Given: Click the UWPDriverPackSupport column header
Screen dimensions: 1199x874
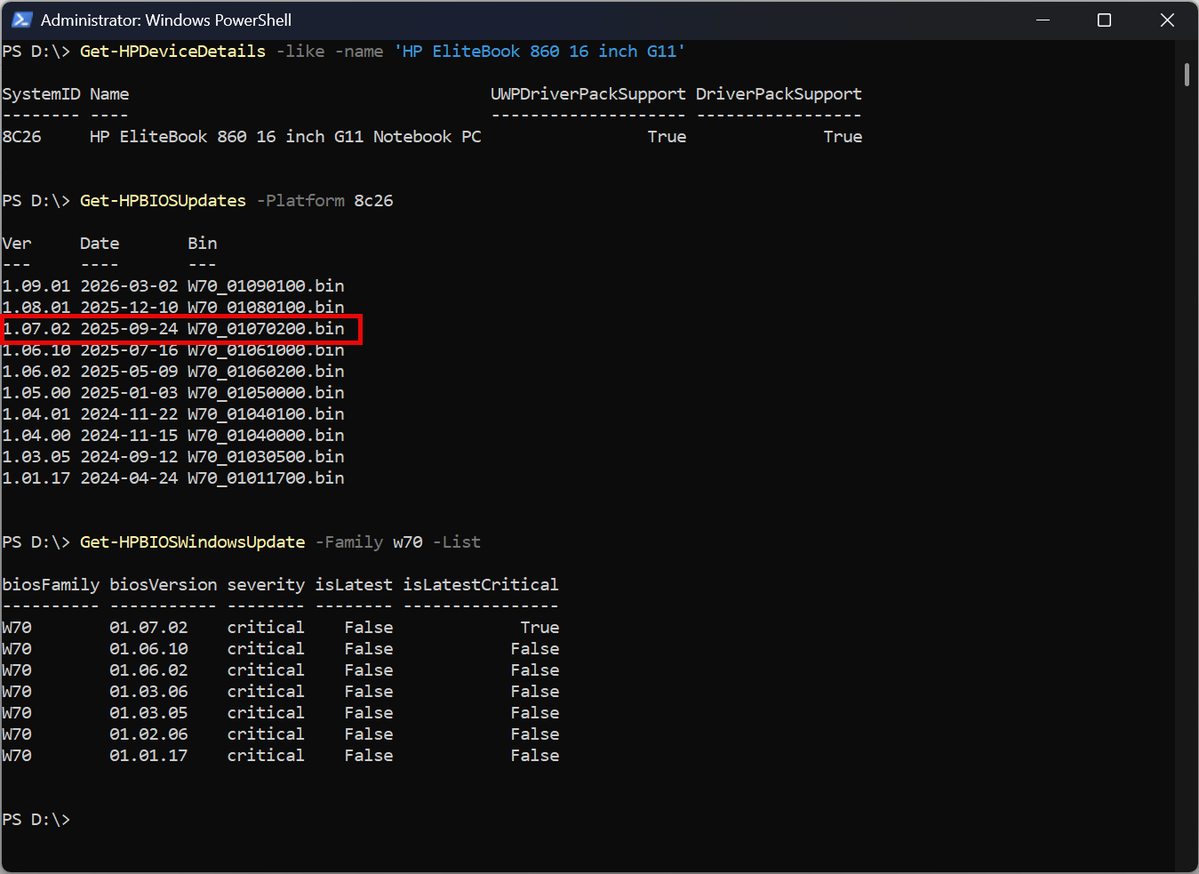Looking at the screenshot, I should coord(588,94).
